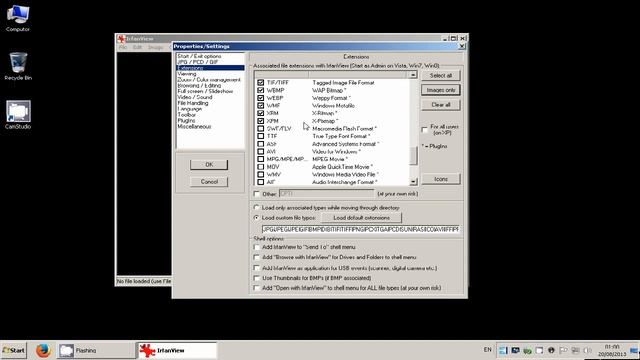This screenshot has height=360, width=640.
Task: Open the File Handling category
Action: [193, 103]
